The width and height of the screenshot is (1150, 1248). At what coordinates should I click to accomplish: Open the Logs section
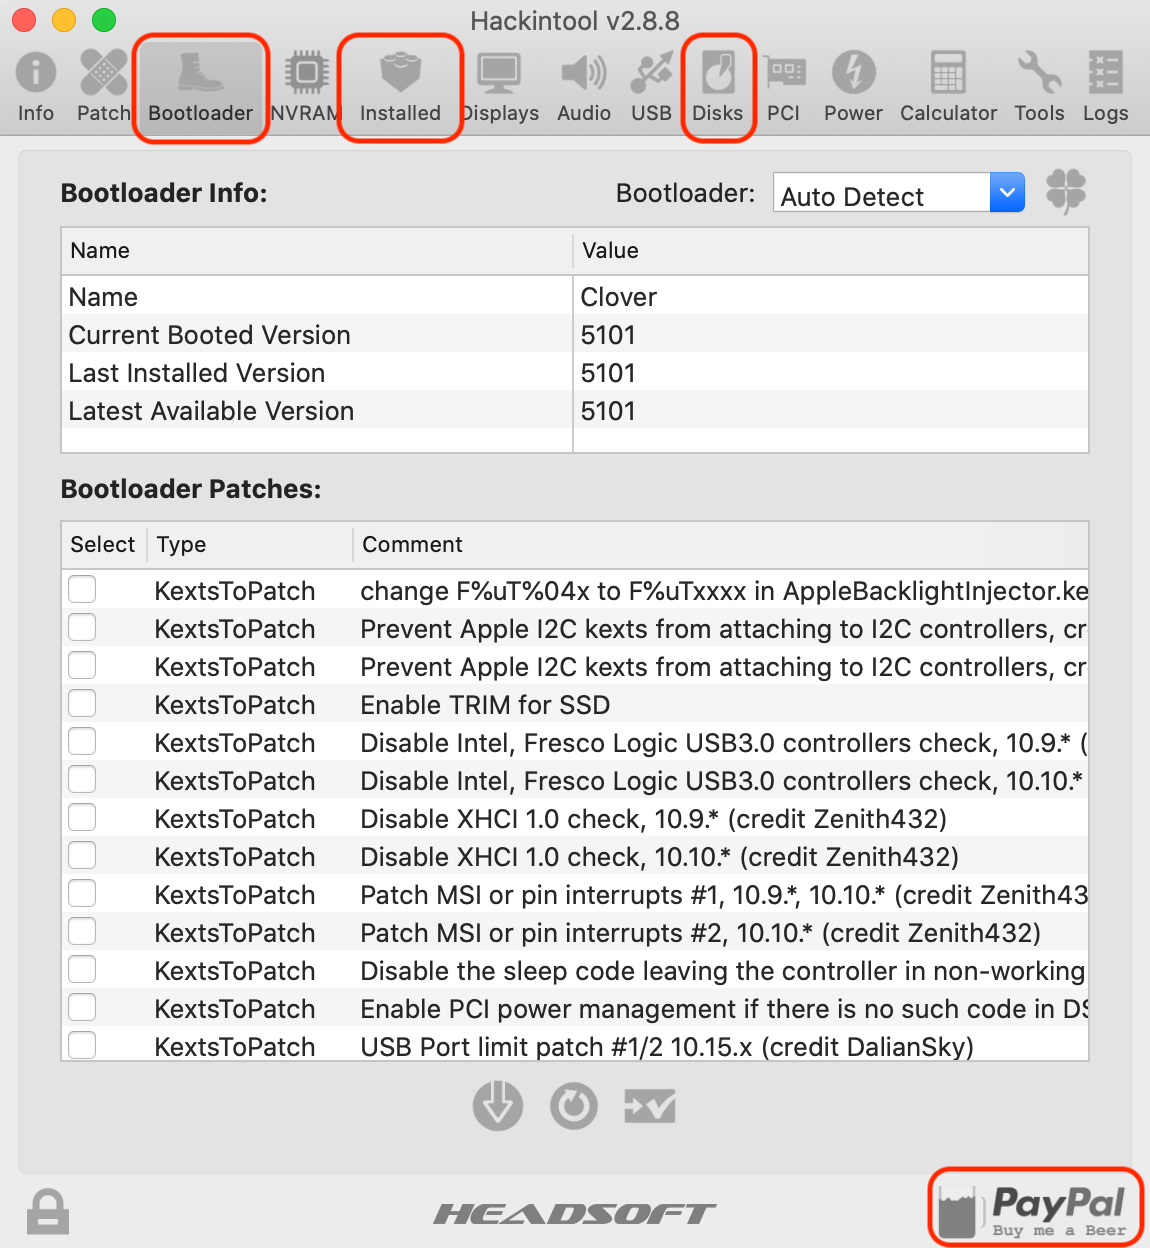click(1105, 87)
